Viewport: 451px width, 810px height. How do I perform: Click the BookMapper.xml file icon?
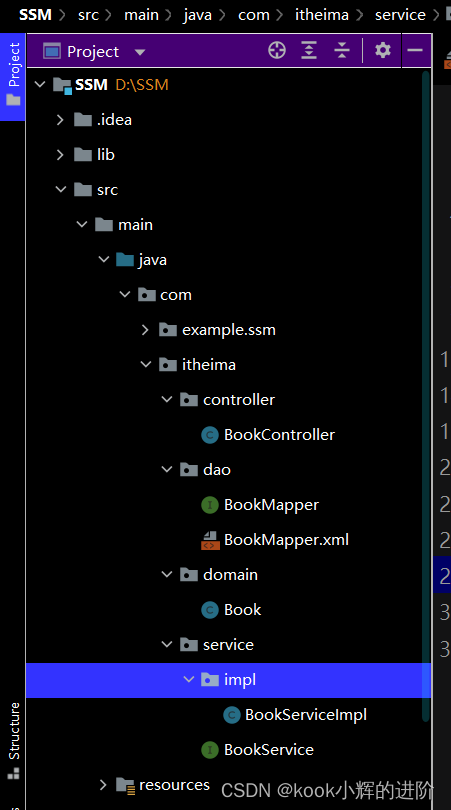coord(209,540)
